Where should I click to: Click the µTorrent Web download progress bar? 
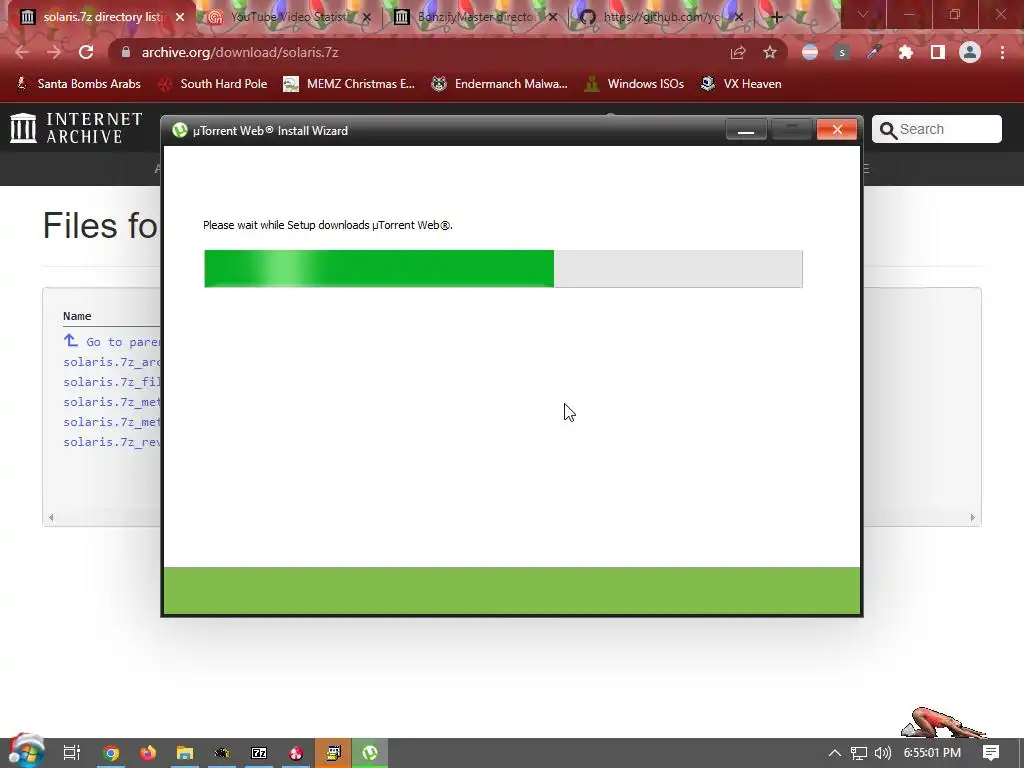coord(503,268)
